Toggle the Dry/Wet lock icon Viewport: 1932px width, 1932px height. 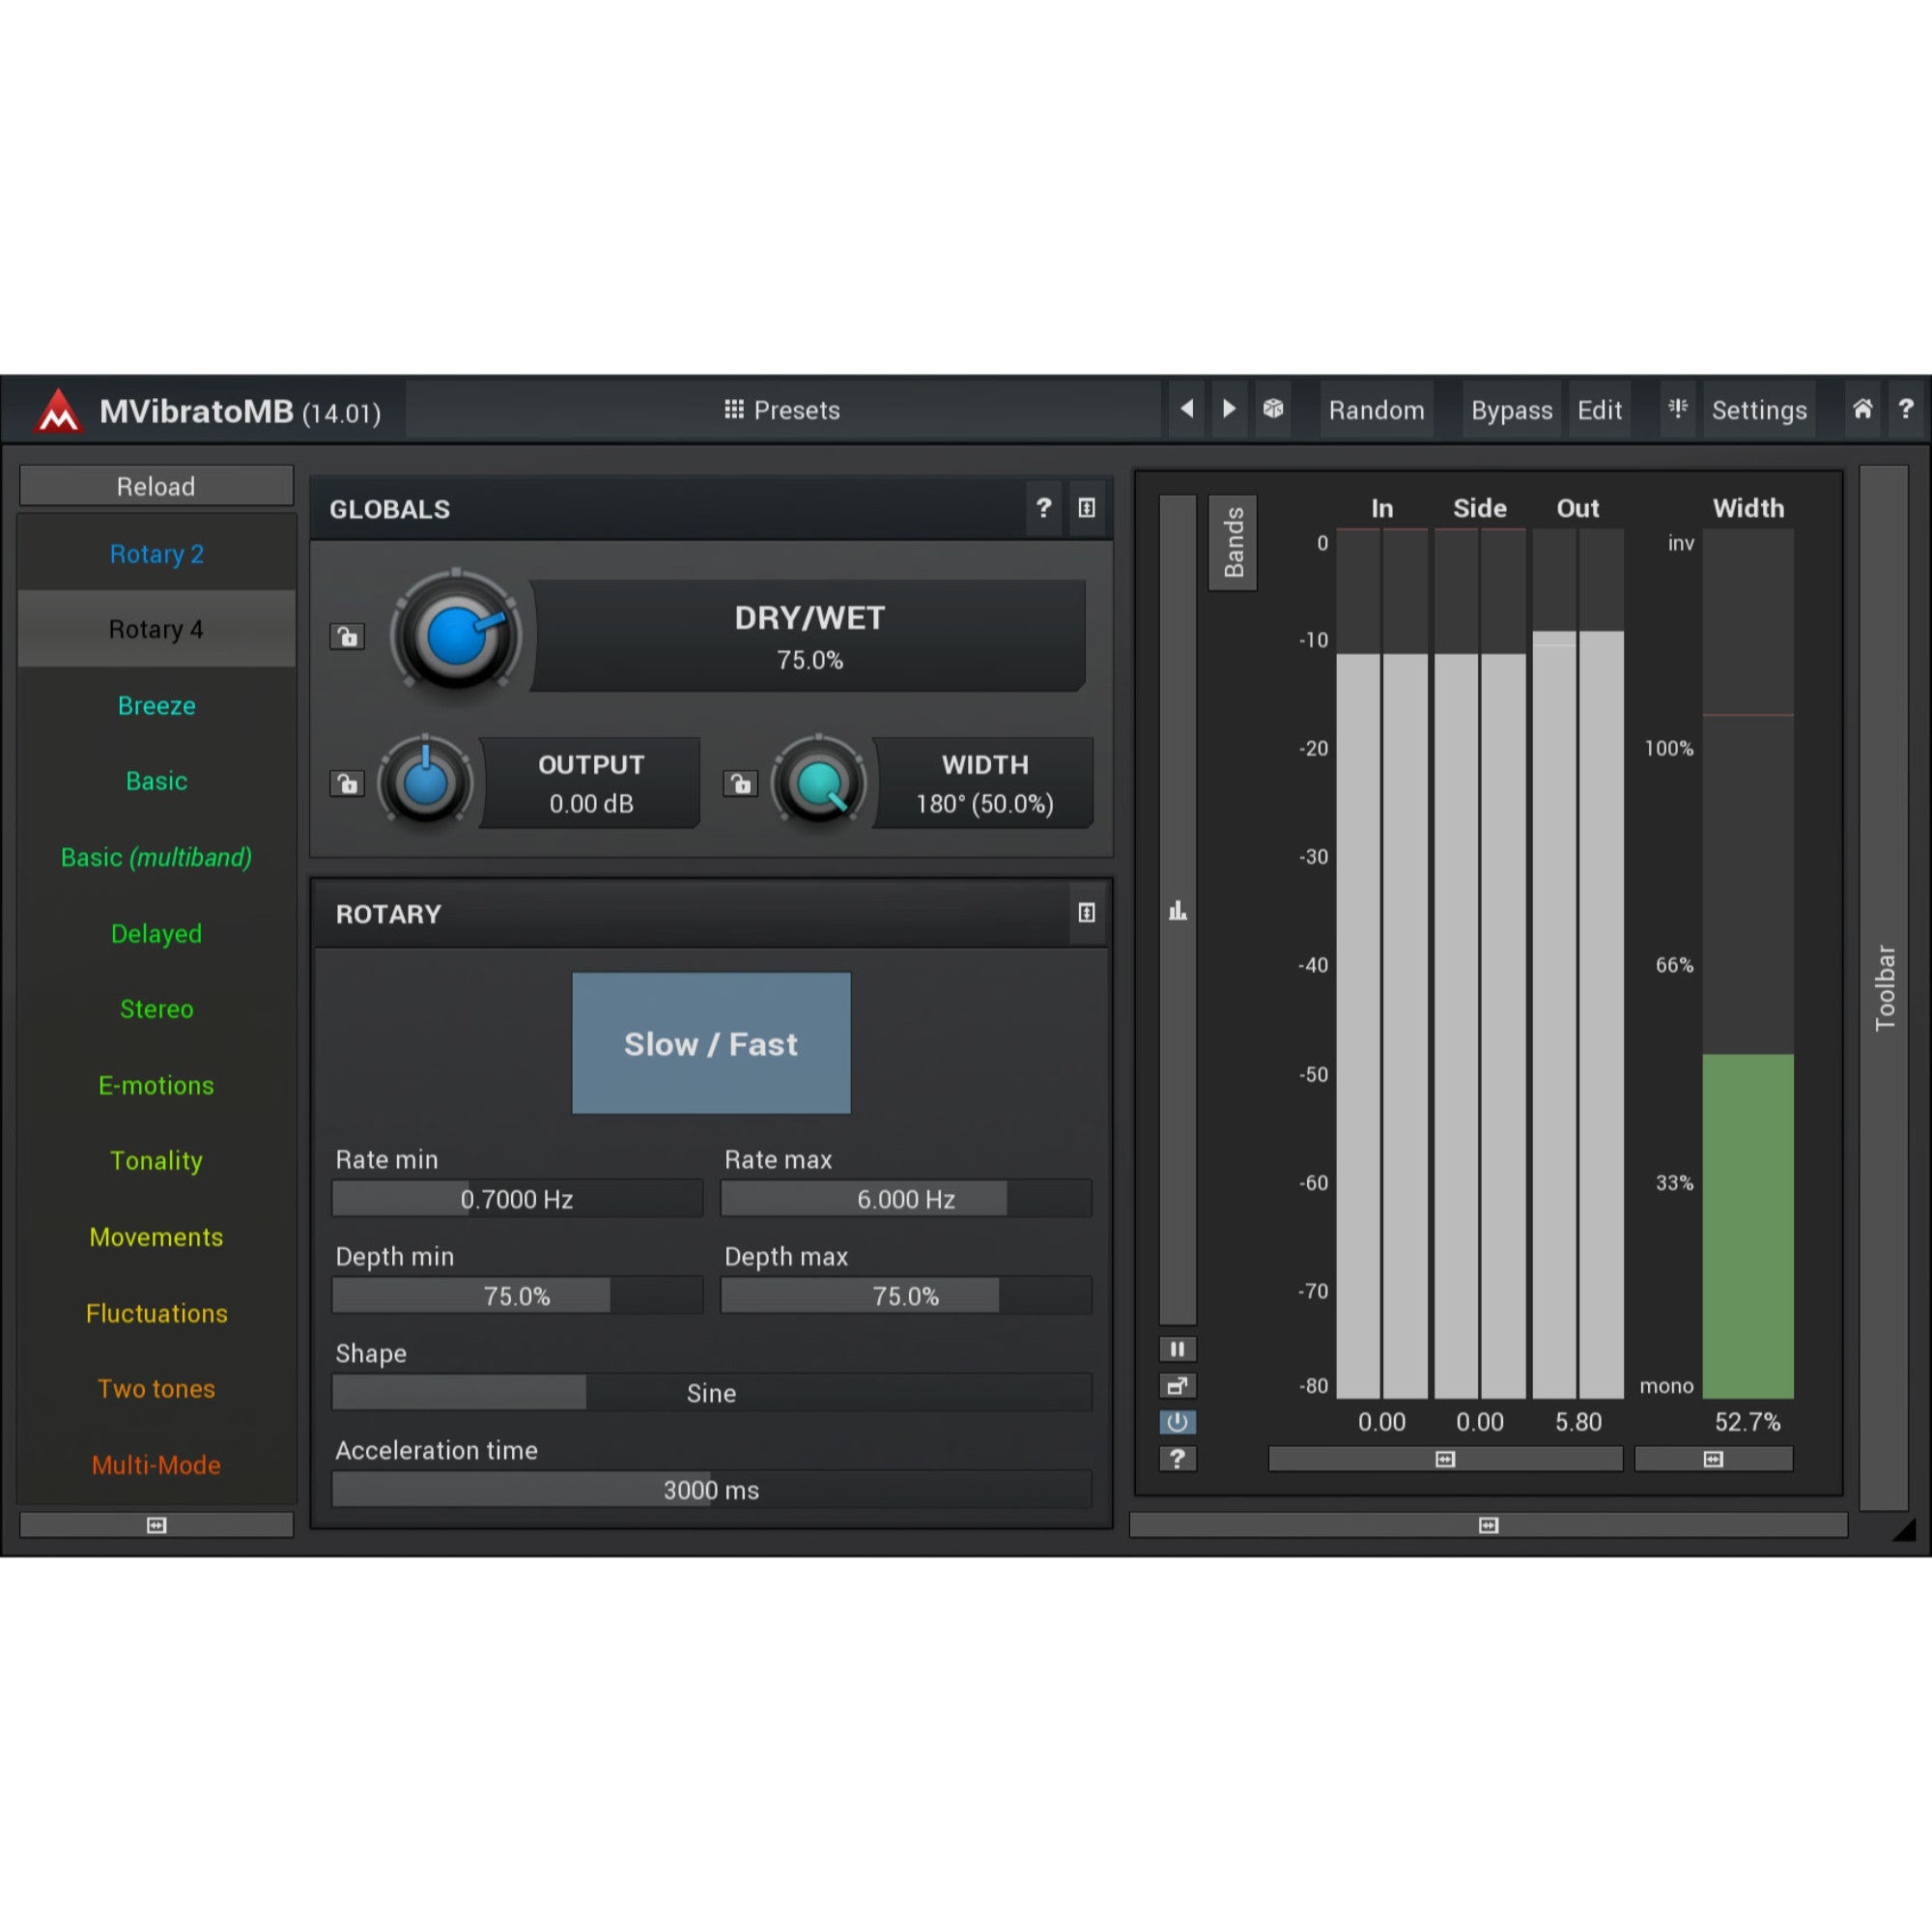[x=347, y=636]
